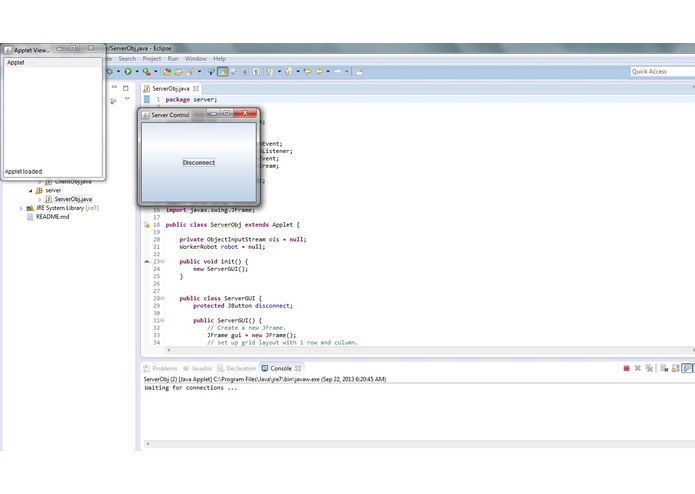
Task: Open the External Tools dropdown arrow
Action: pos(156,71)
